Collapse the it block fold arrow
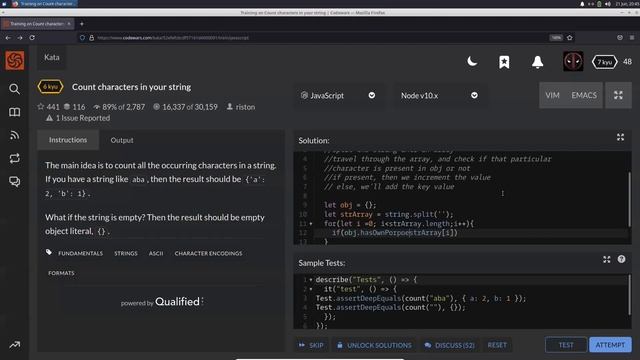 coord(311,289)
